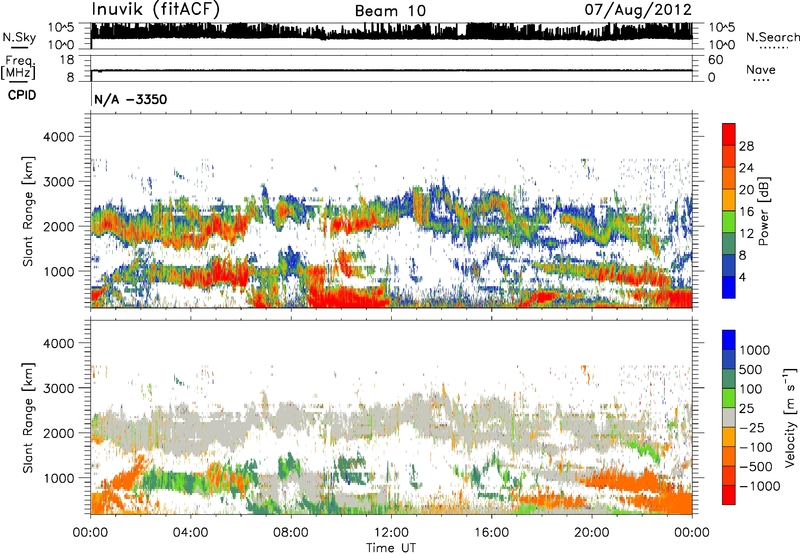
Task: Click the "1000" tick of the Velocity panel axis
Action: pyautogui.click(x=58, y=478)
